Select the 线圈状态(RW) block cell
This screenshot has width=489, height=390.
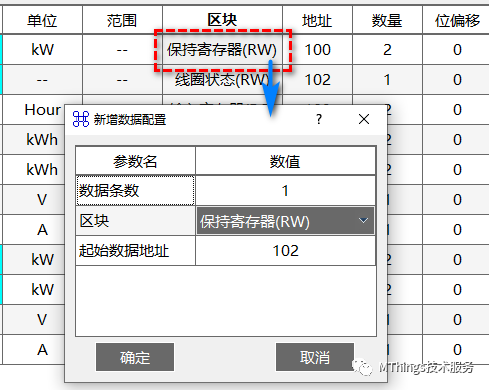pos(222,80)
